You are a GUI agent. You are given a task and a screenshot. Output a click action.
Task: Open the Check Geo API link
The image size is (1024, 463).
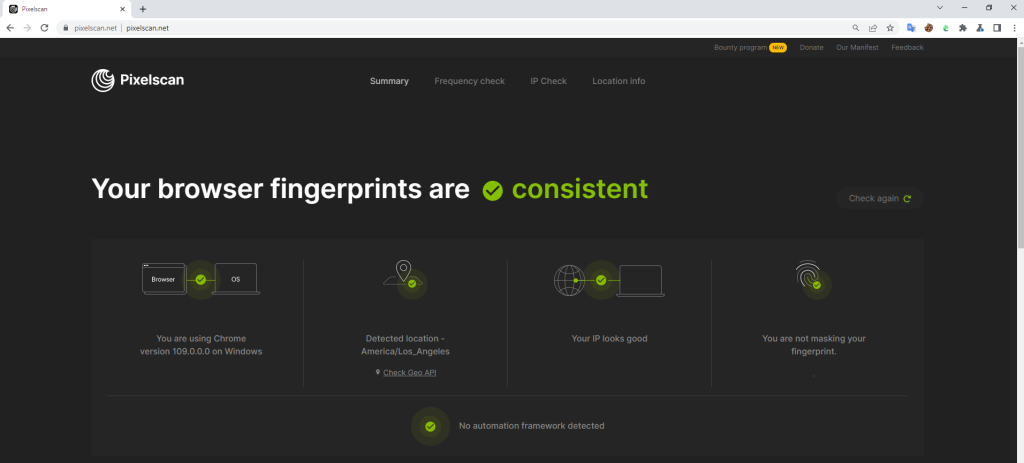[x=409, y=372]
